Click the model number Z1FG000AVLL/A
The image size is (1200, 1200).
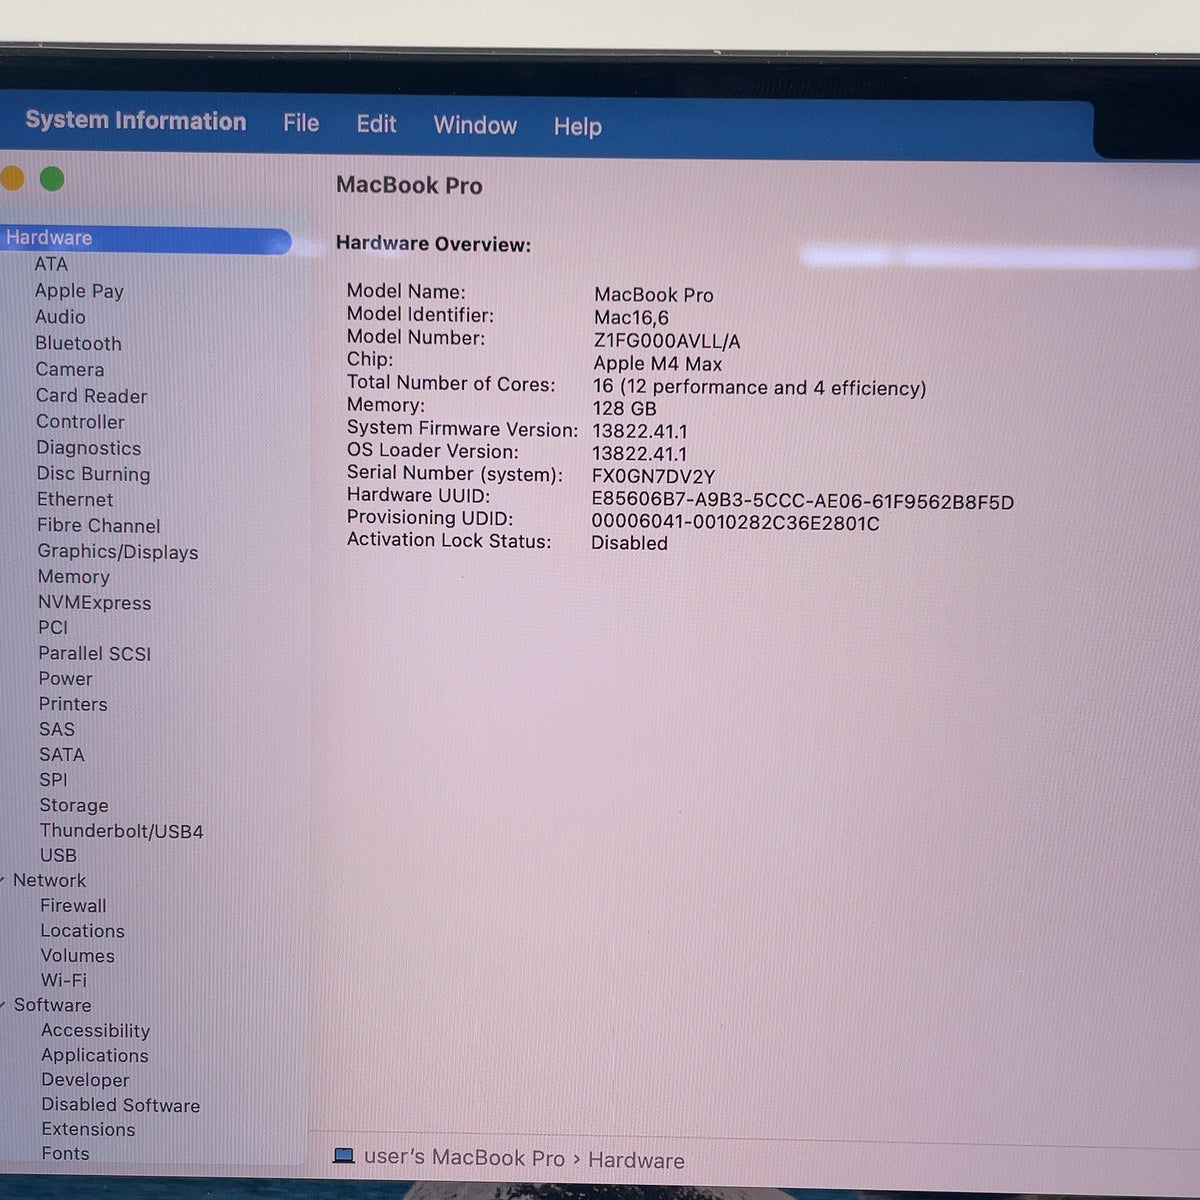(x=667, y=341)
